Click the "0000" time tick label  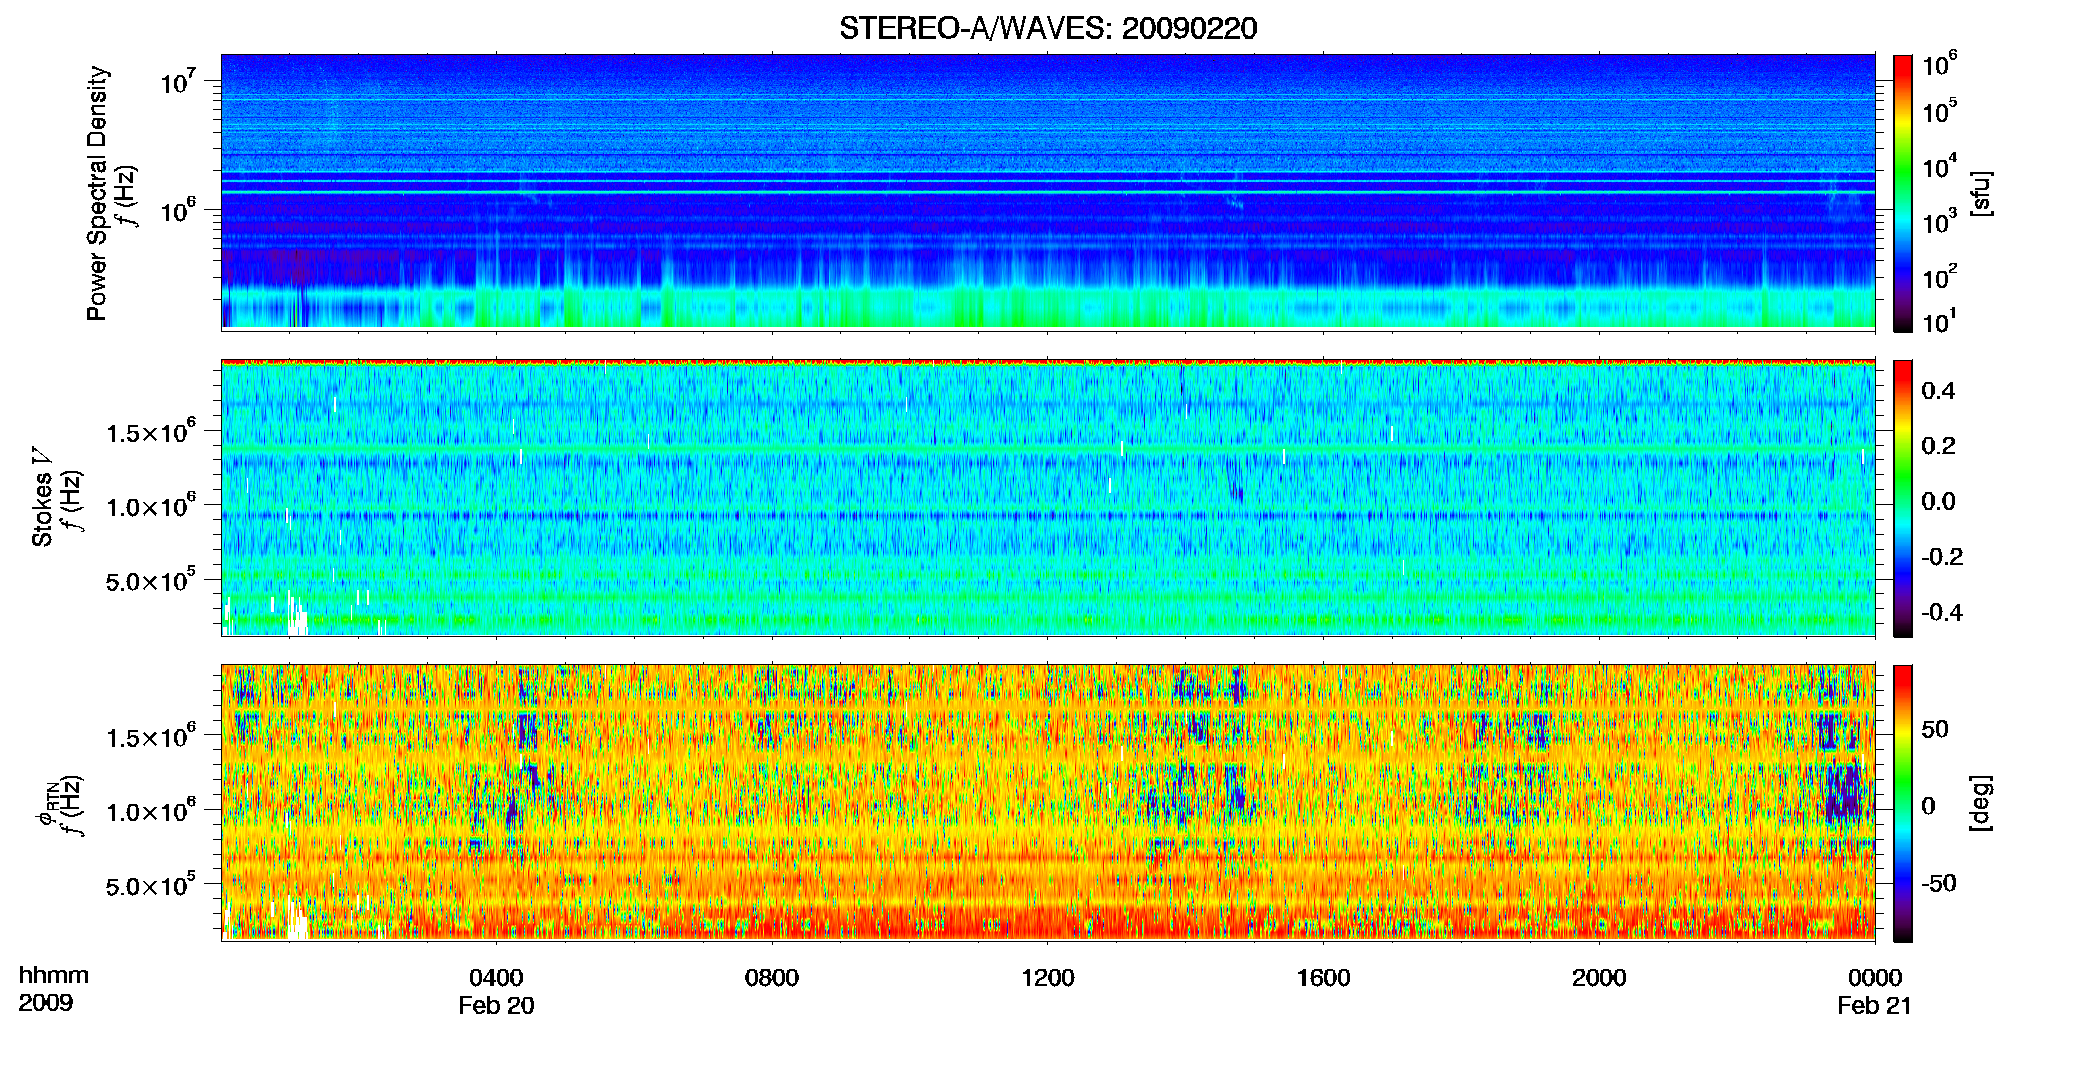(x=1875, y=978)
